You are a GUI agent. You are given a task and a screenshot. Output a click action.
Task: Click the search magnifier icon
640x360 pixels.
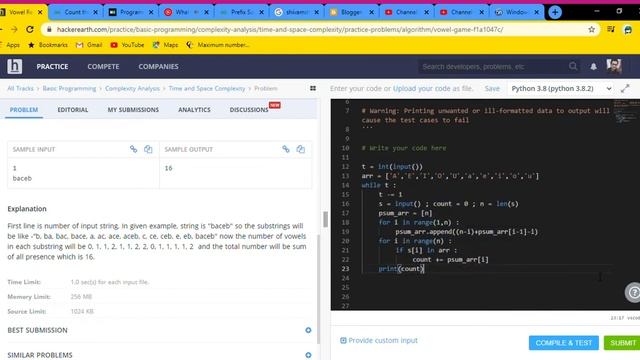[573, 66]
